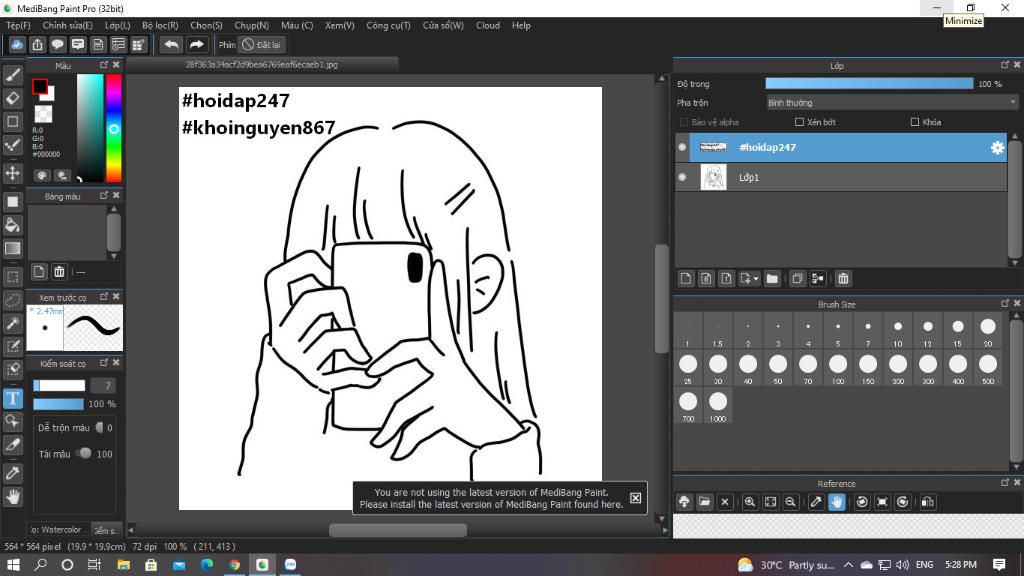Click the merge layer down icon

818,279
